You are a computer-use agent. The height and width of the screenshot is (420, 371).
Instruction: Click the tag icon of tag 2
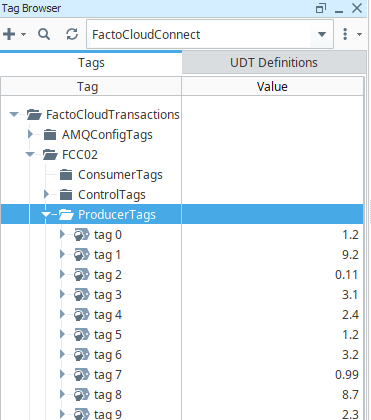(82, 275)
